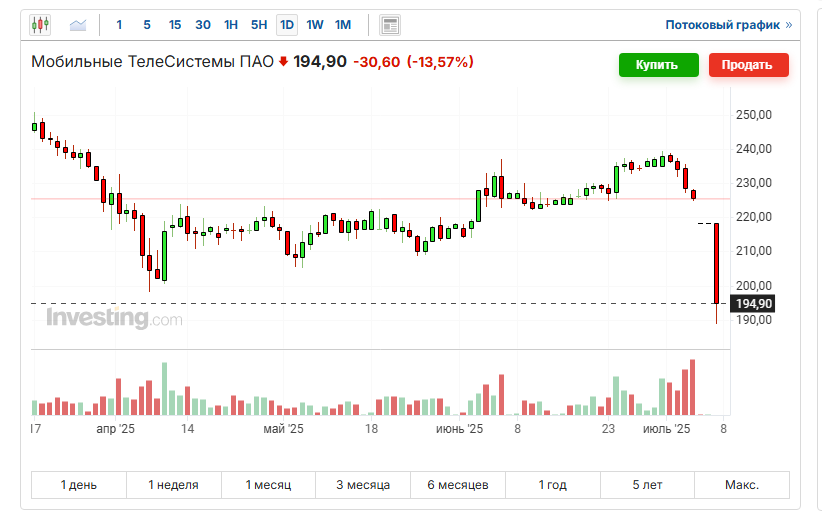
Task: Open the chart layout table icon
Action: [390, 25]
